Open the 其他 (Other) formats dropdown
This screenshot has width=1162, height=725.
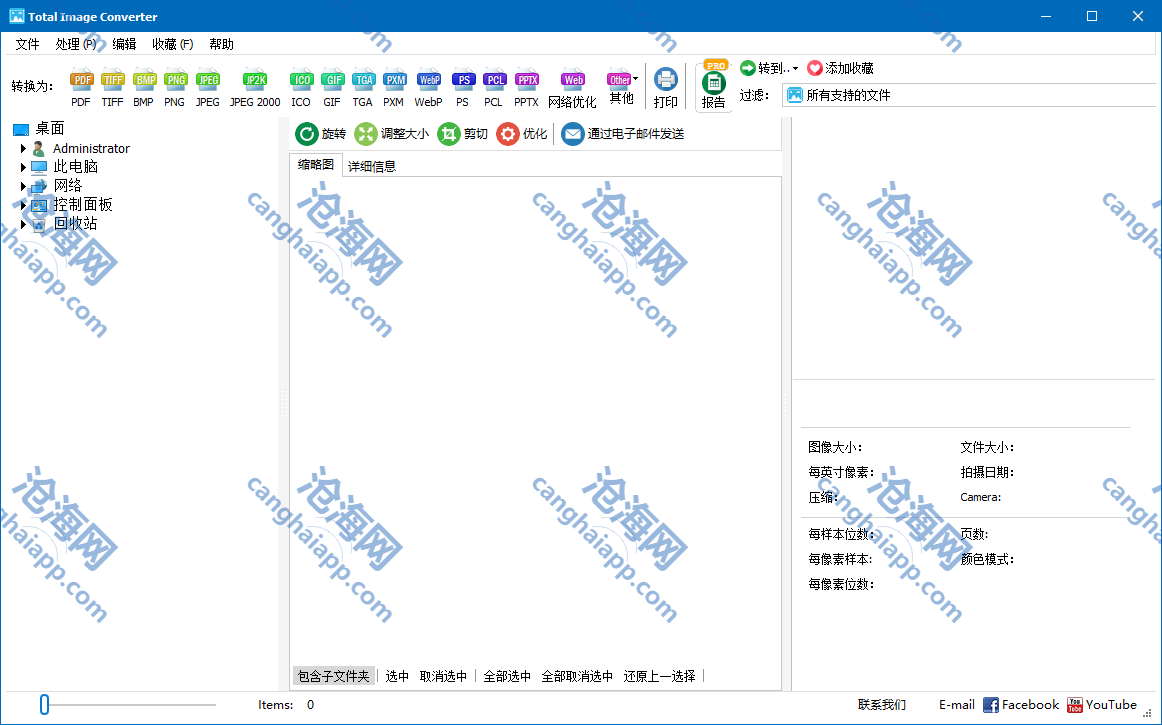pos(622,81)
